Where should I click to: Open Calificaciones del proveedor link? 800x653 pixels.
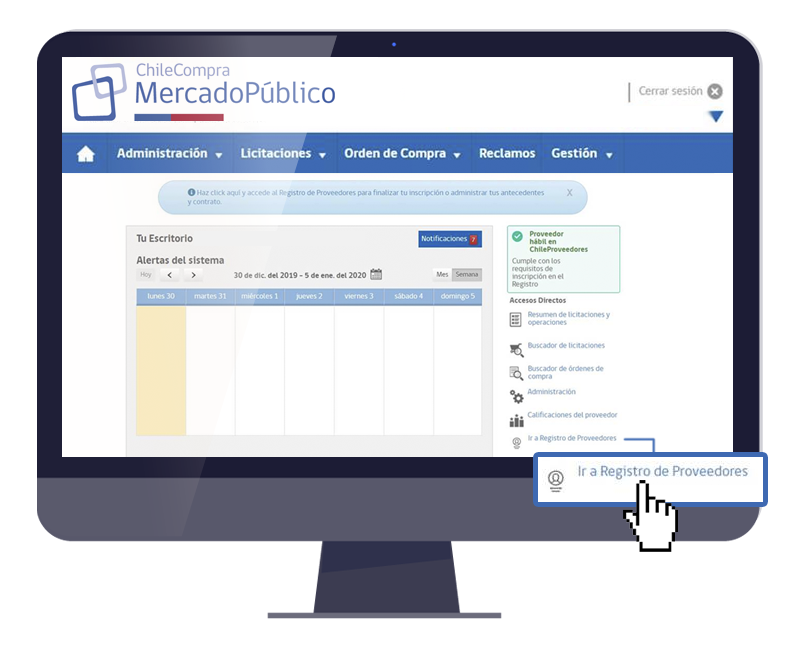[x=572, y=415]
